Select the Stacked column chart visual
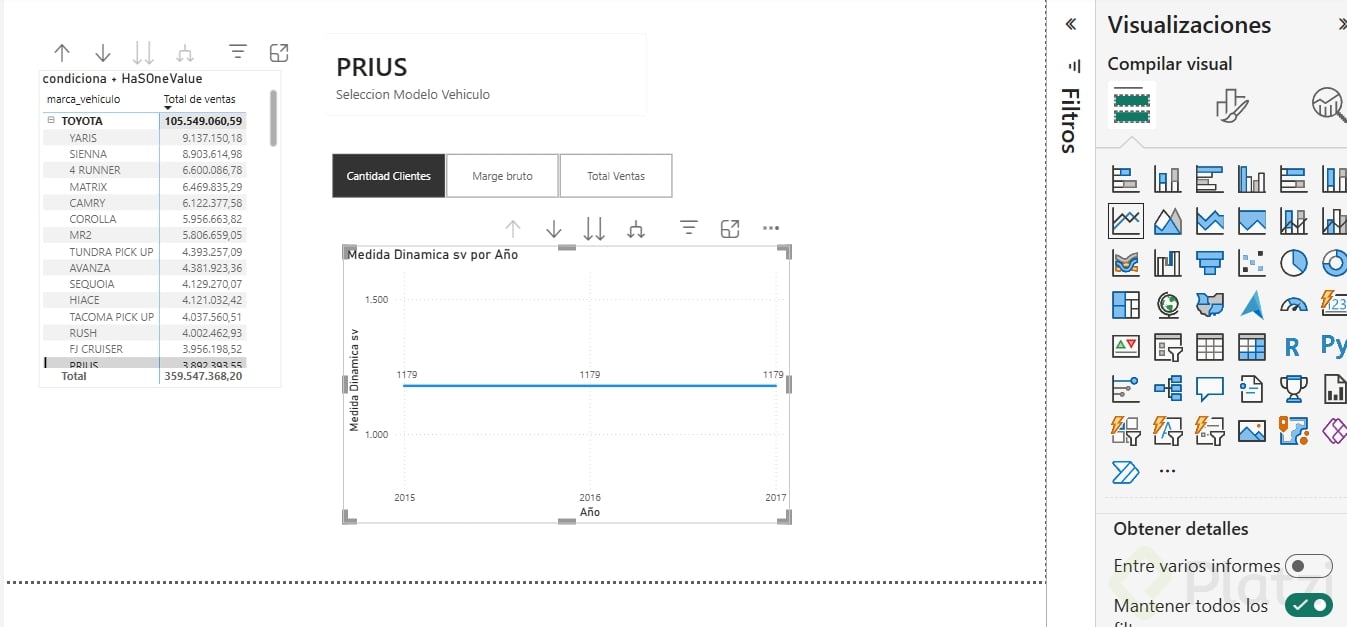The height and width of the screenshot is (627, 1347). pos(1168,179)
